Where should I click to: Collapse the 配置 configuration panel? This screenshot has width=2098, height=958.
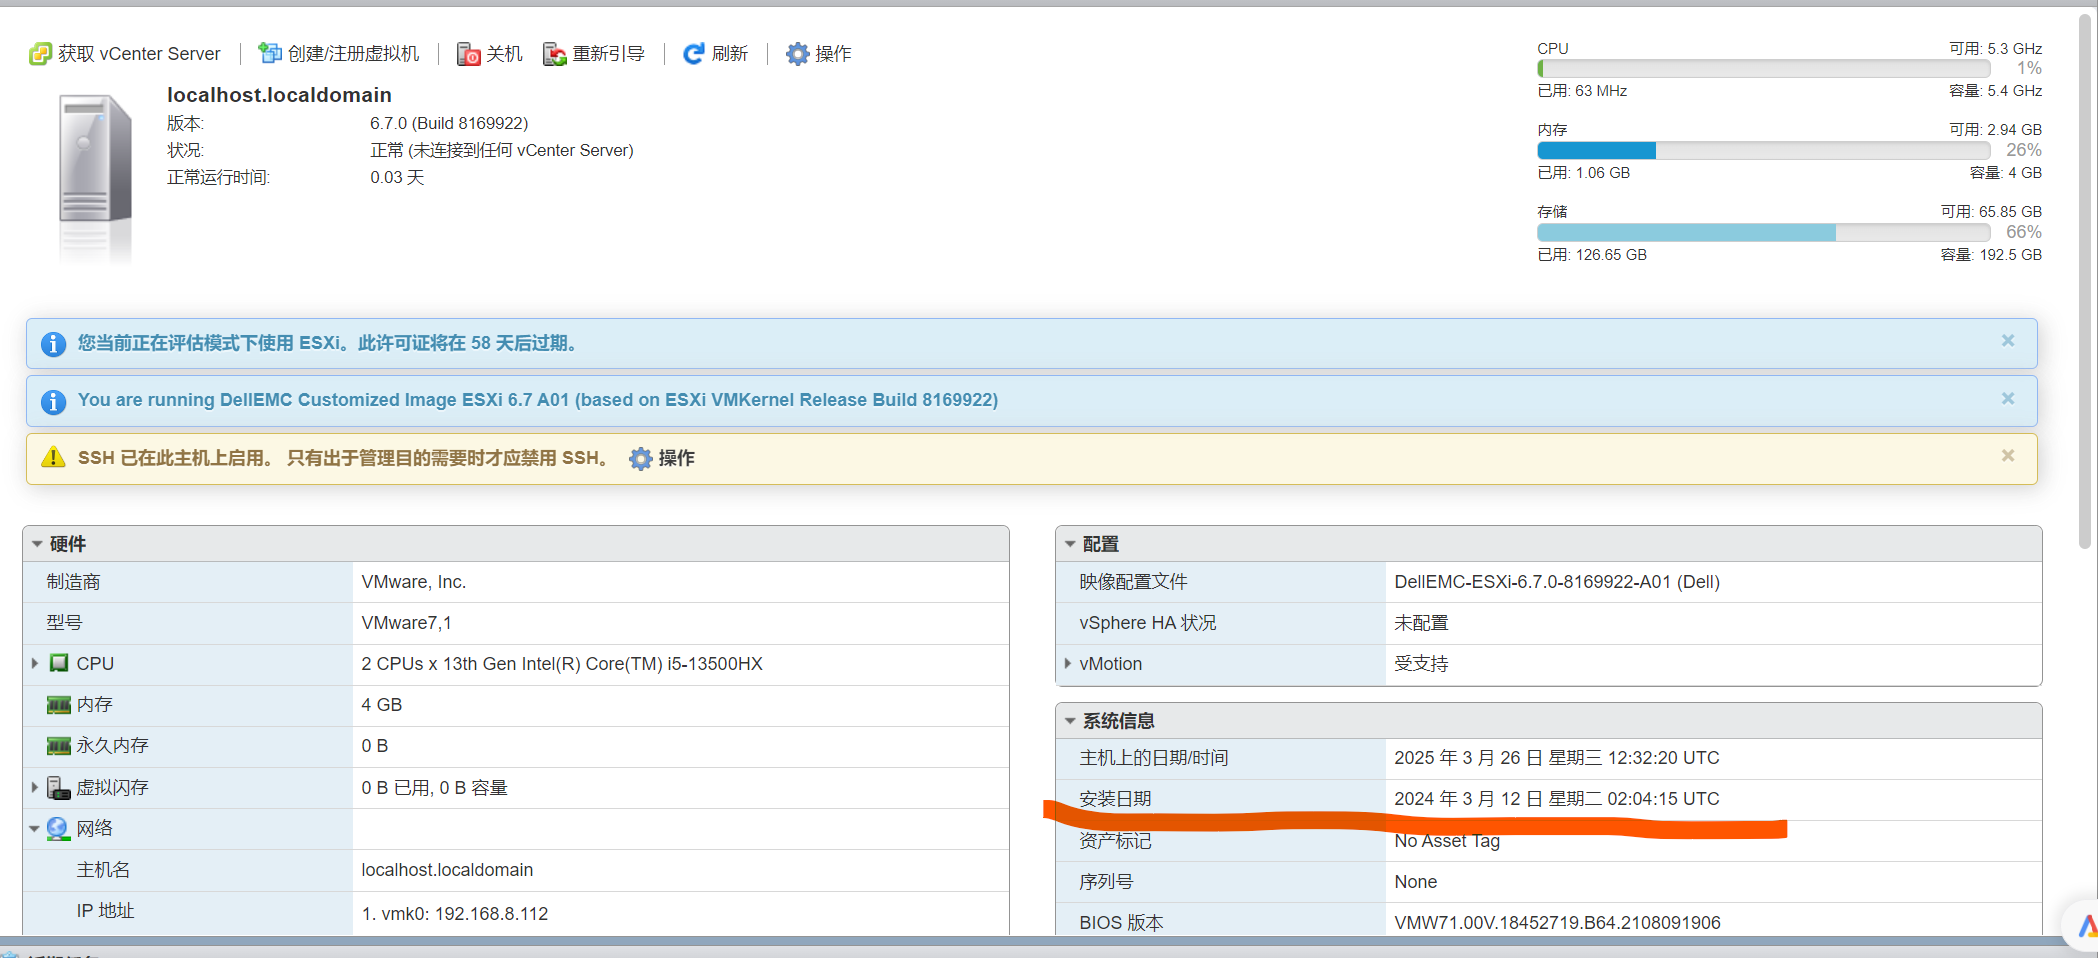click(1070, 544)
